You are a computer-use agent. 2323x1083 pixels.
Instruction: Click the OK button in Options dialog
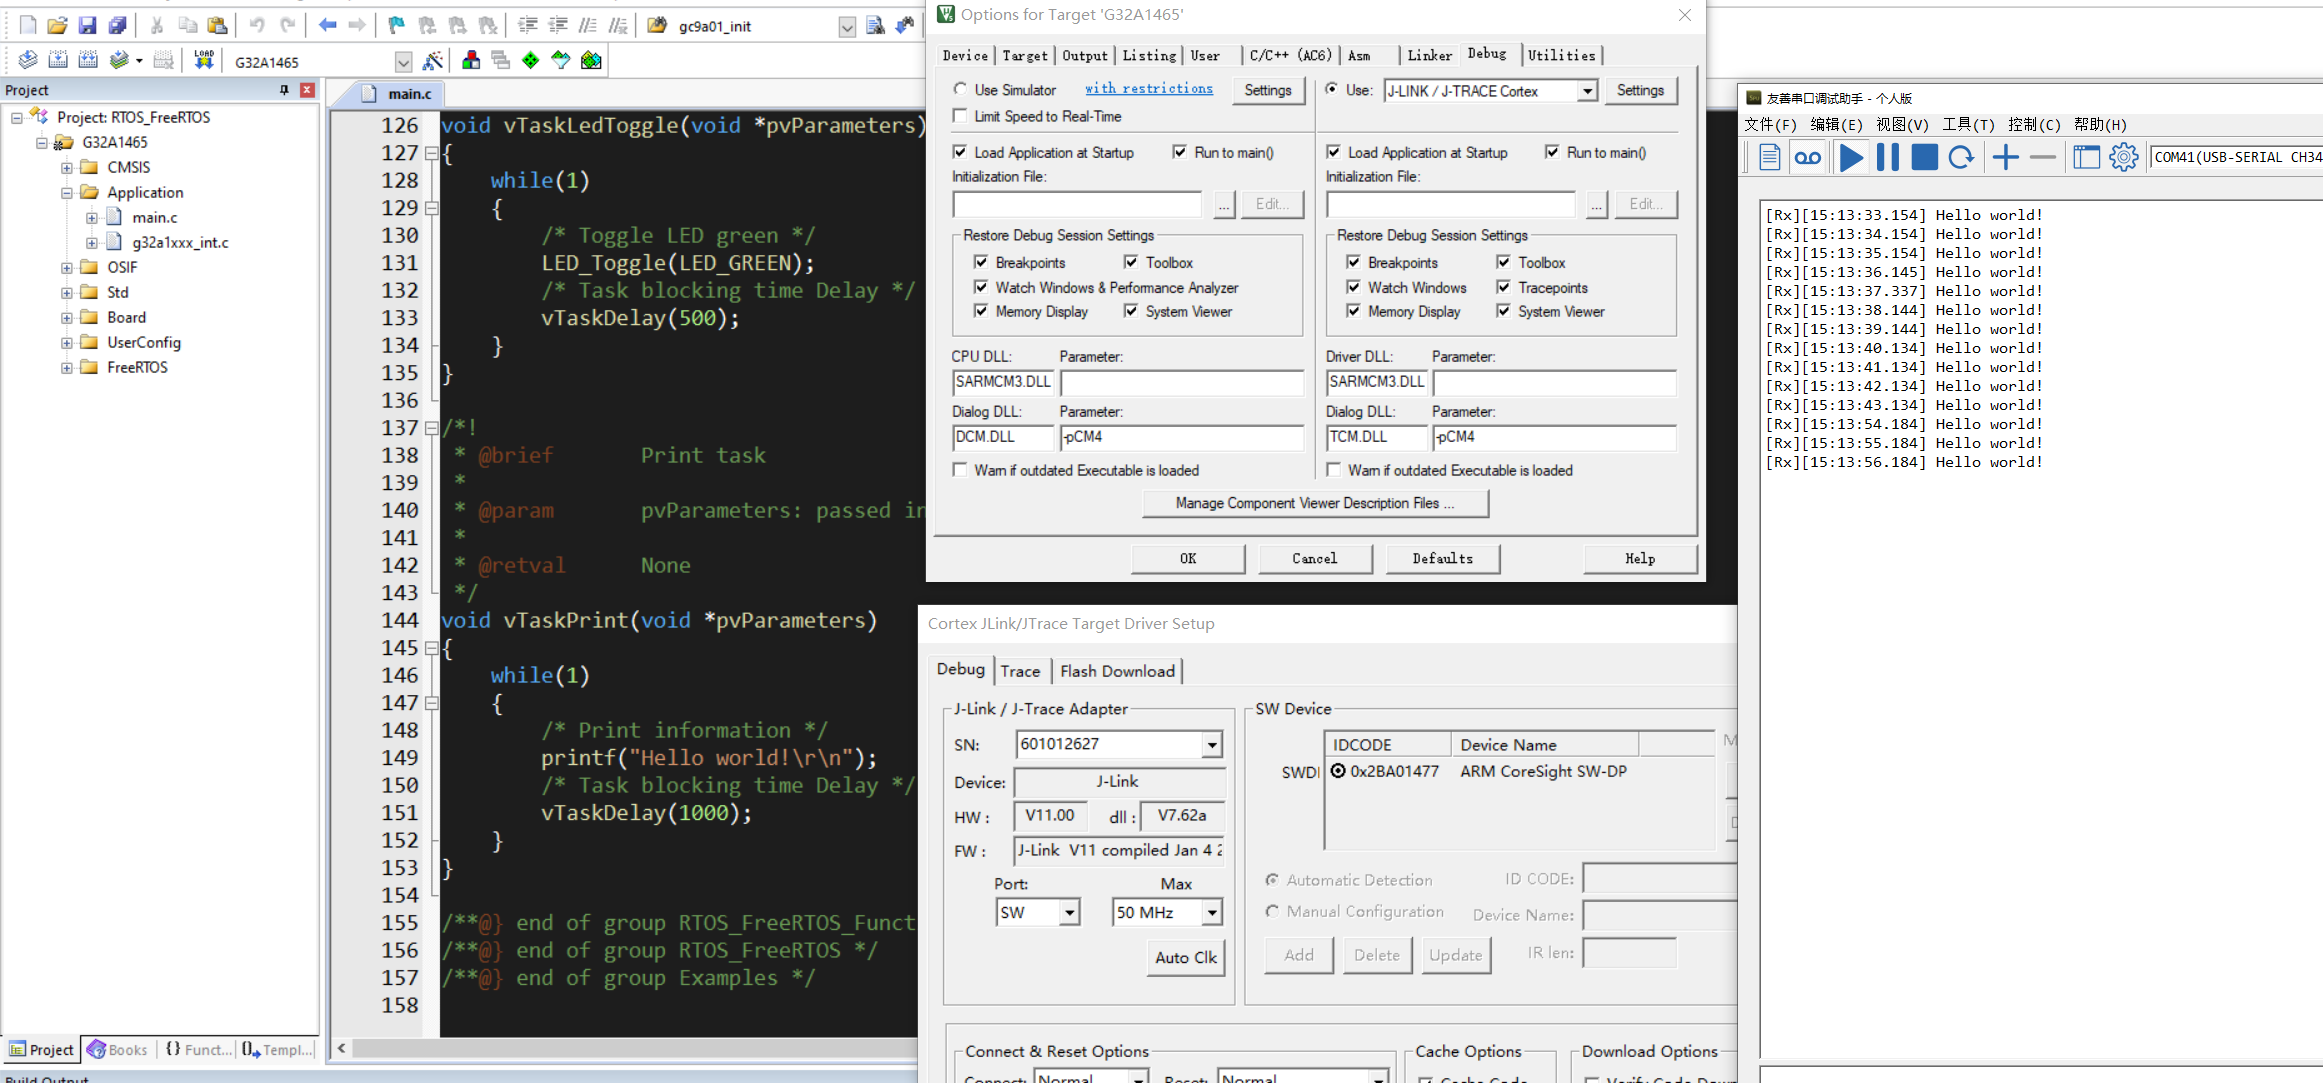1188,559
